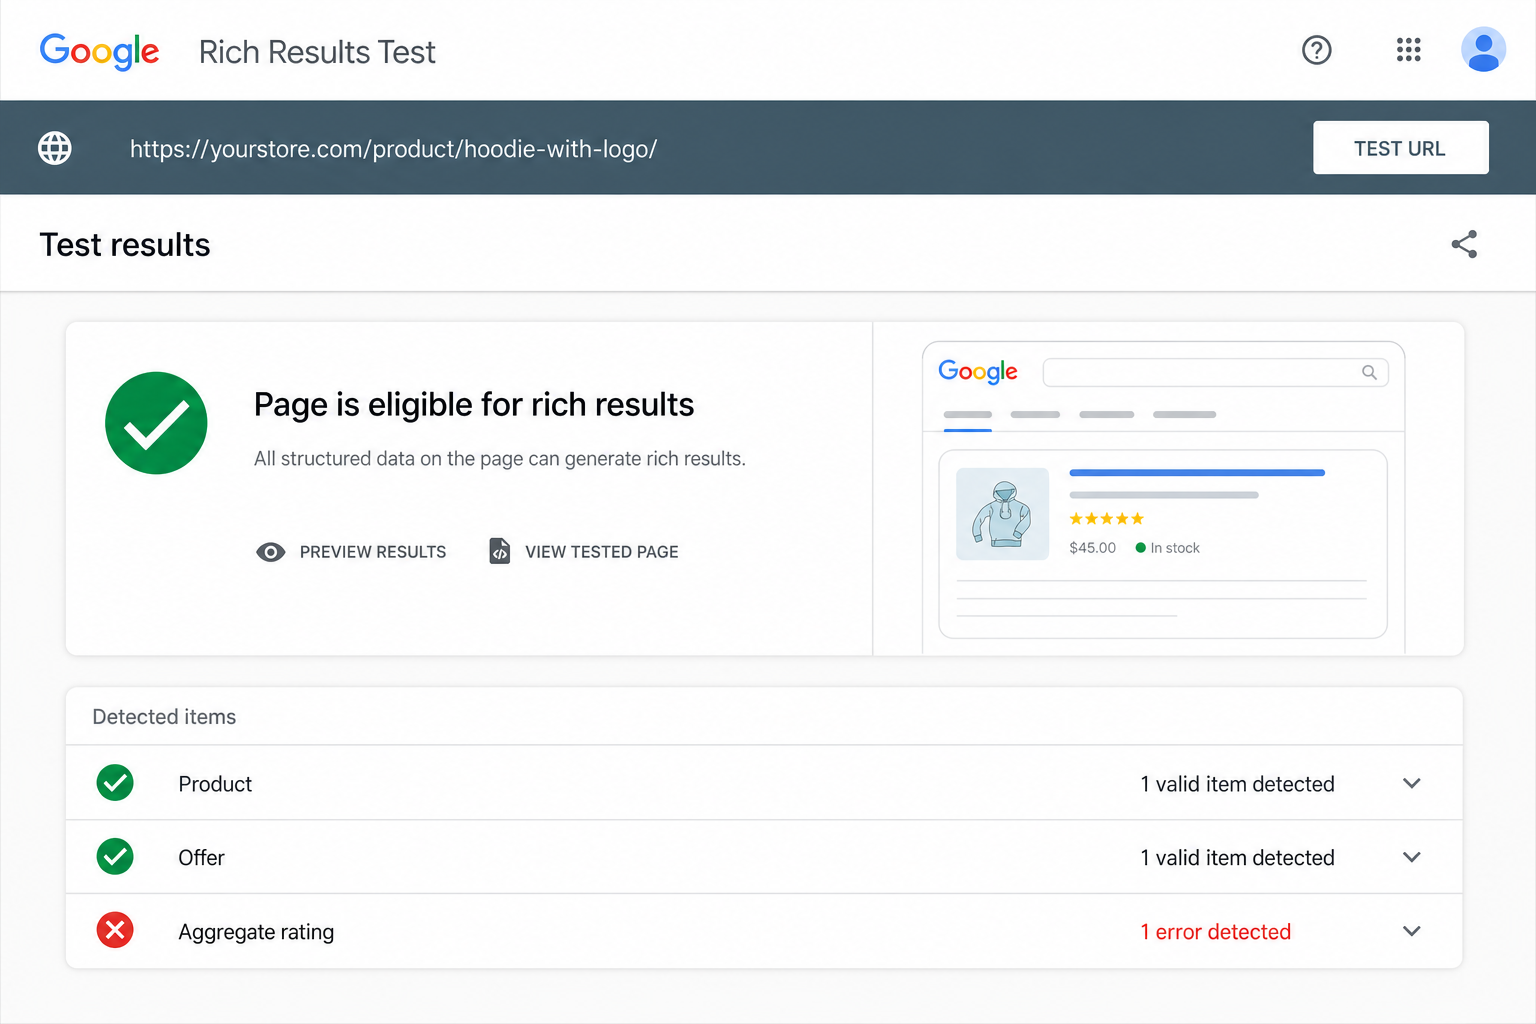Click VIEW TESTED PAGE link

click(x=602, y=552)
